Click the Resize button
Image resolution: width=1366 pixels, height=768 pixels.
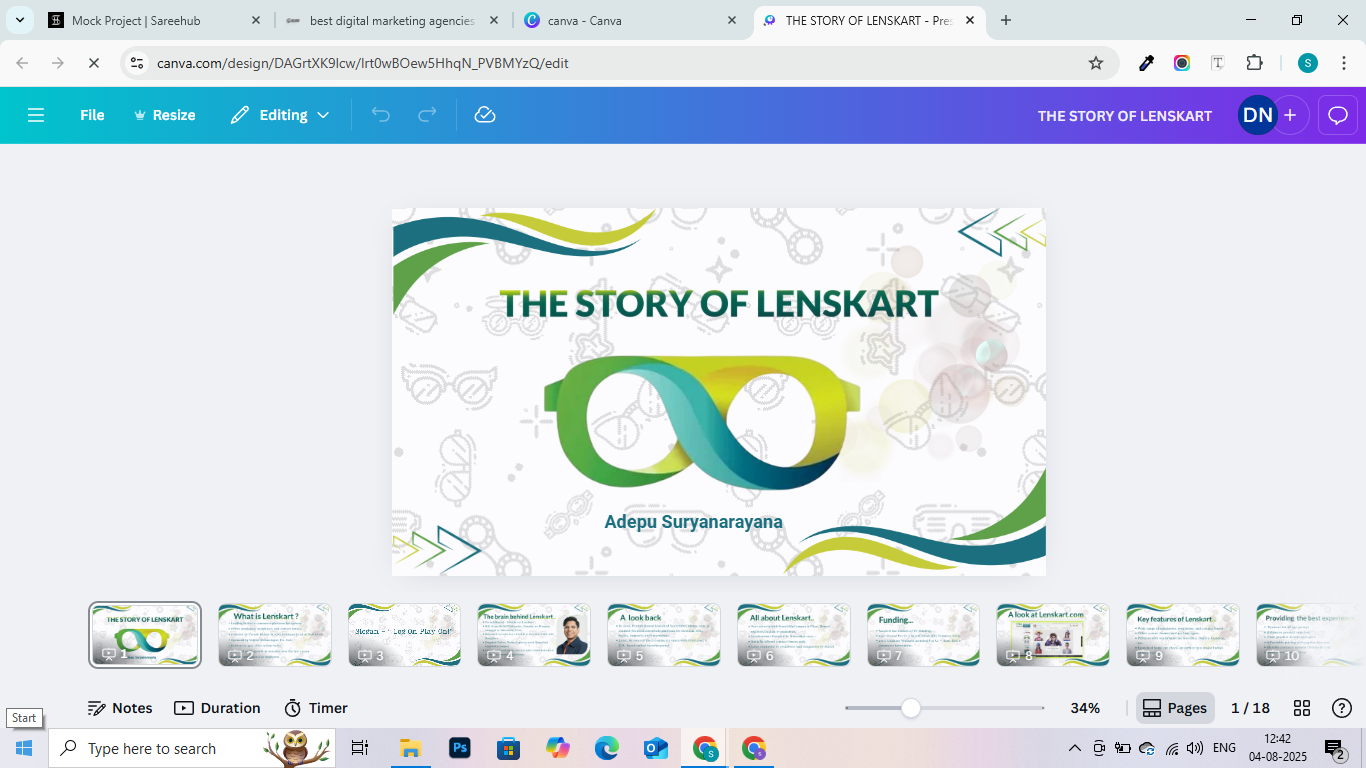165,115
